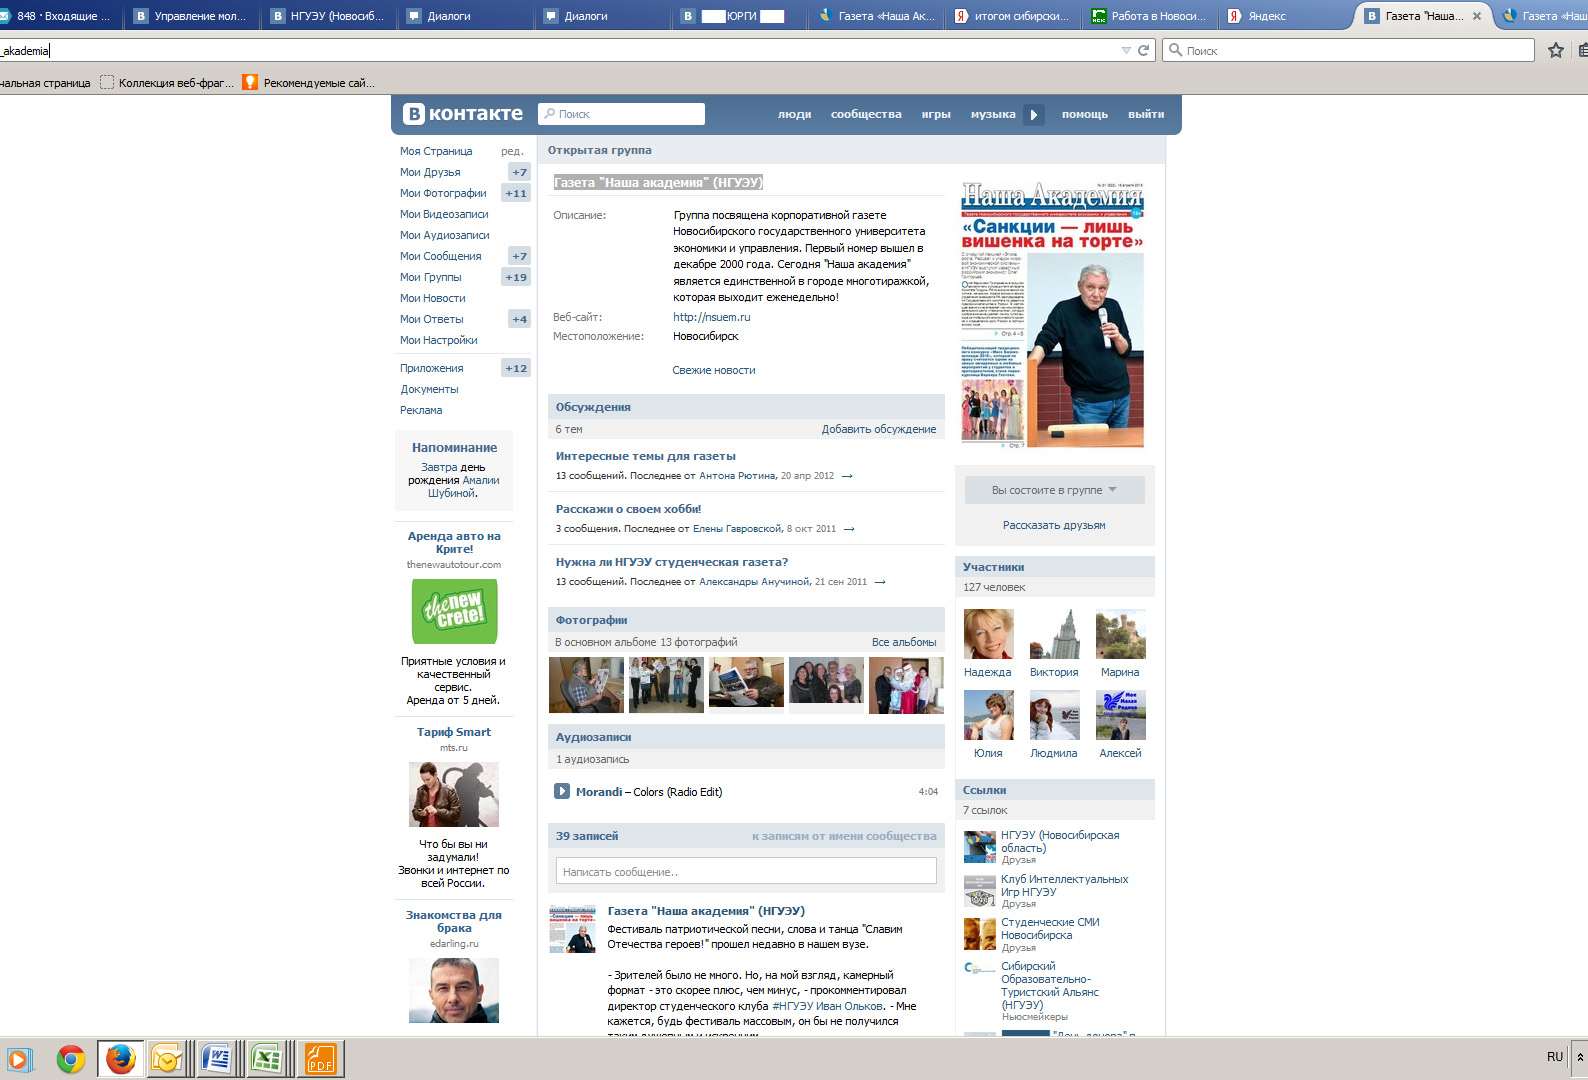Click the +11 counter next to Мои Фотографии
The image size is (1588, 1080).
tap(516, 193)
